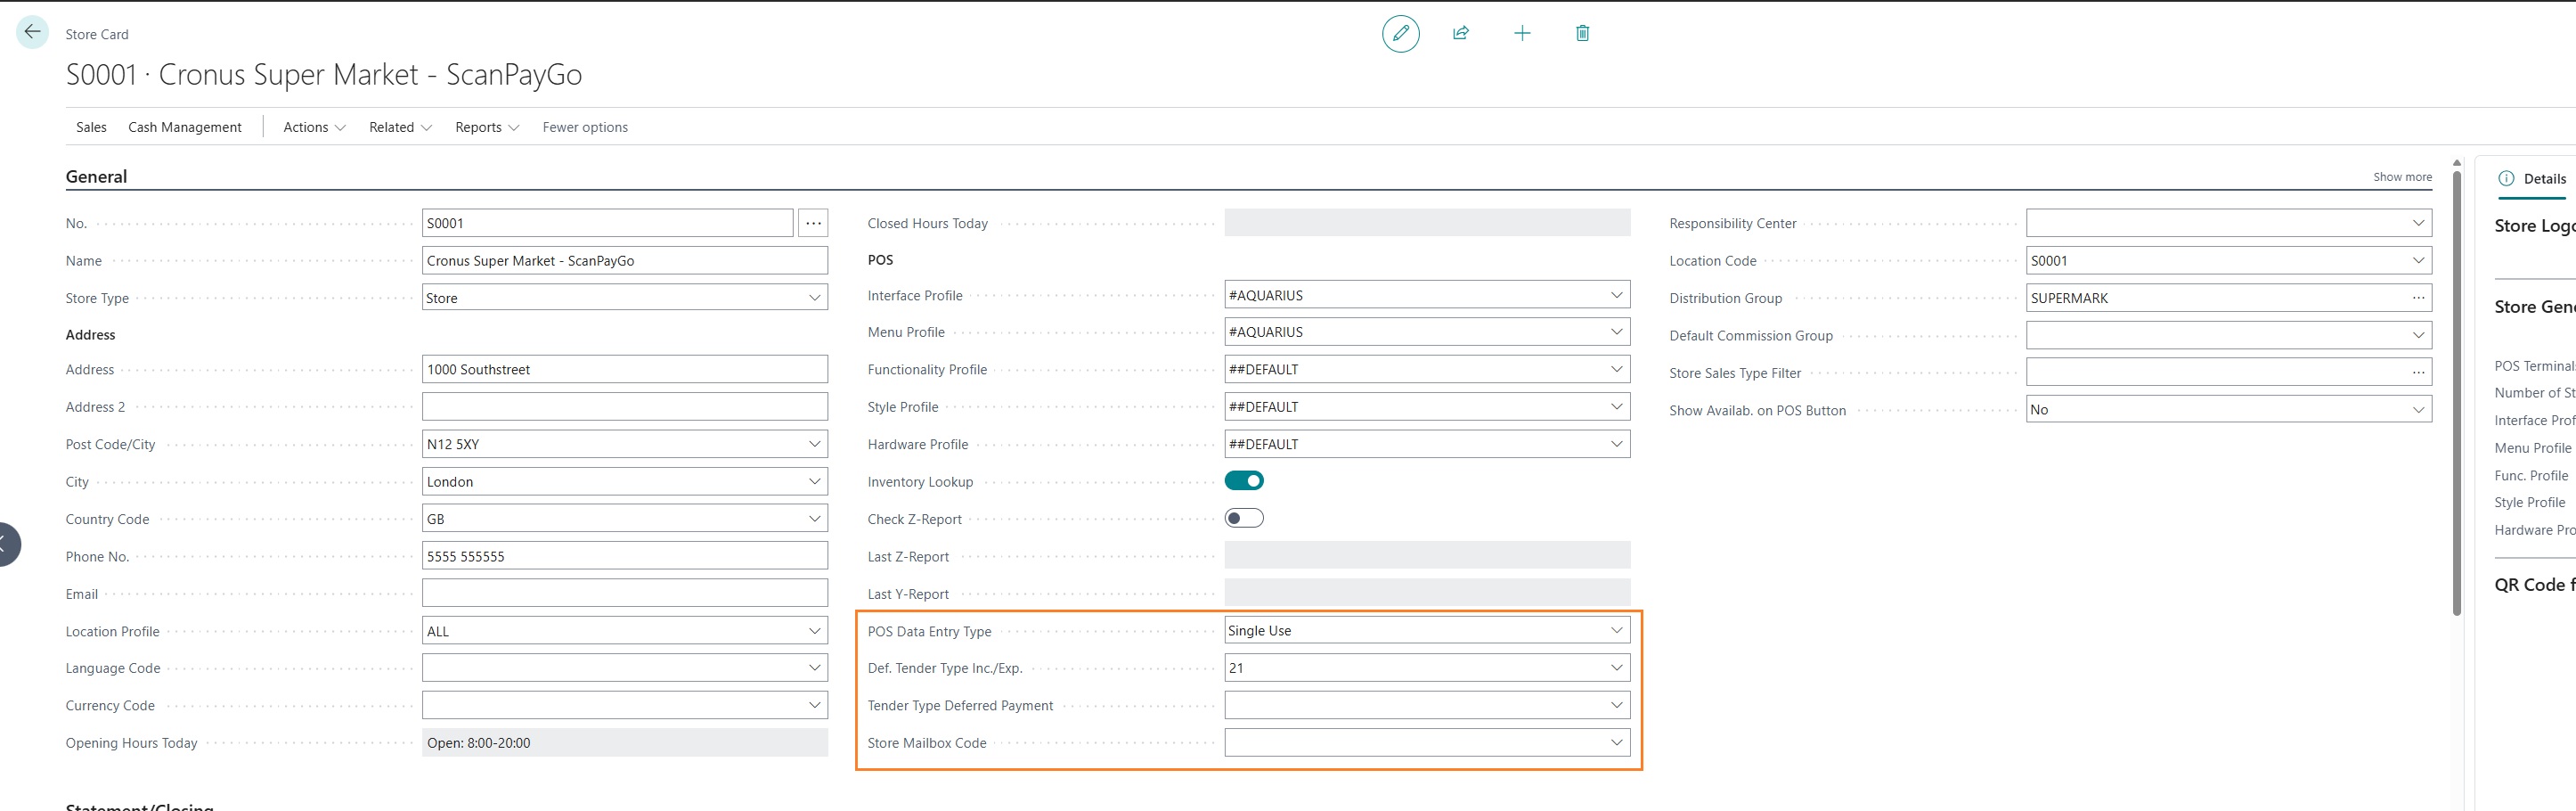Open Store Mailbox Code dropdown
The height and width of the screenshot is (811, 2576).
tap(1616, 742)
